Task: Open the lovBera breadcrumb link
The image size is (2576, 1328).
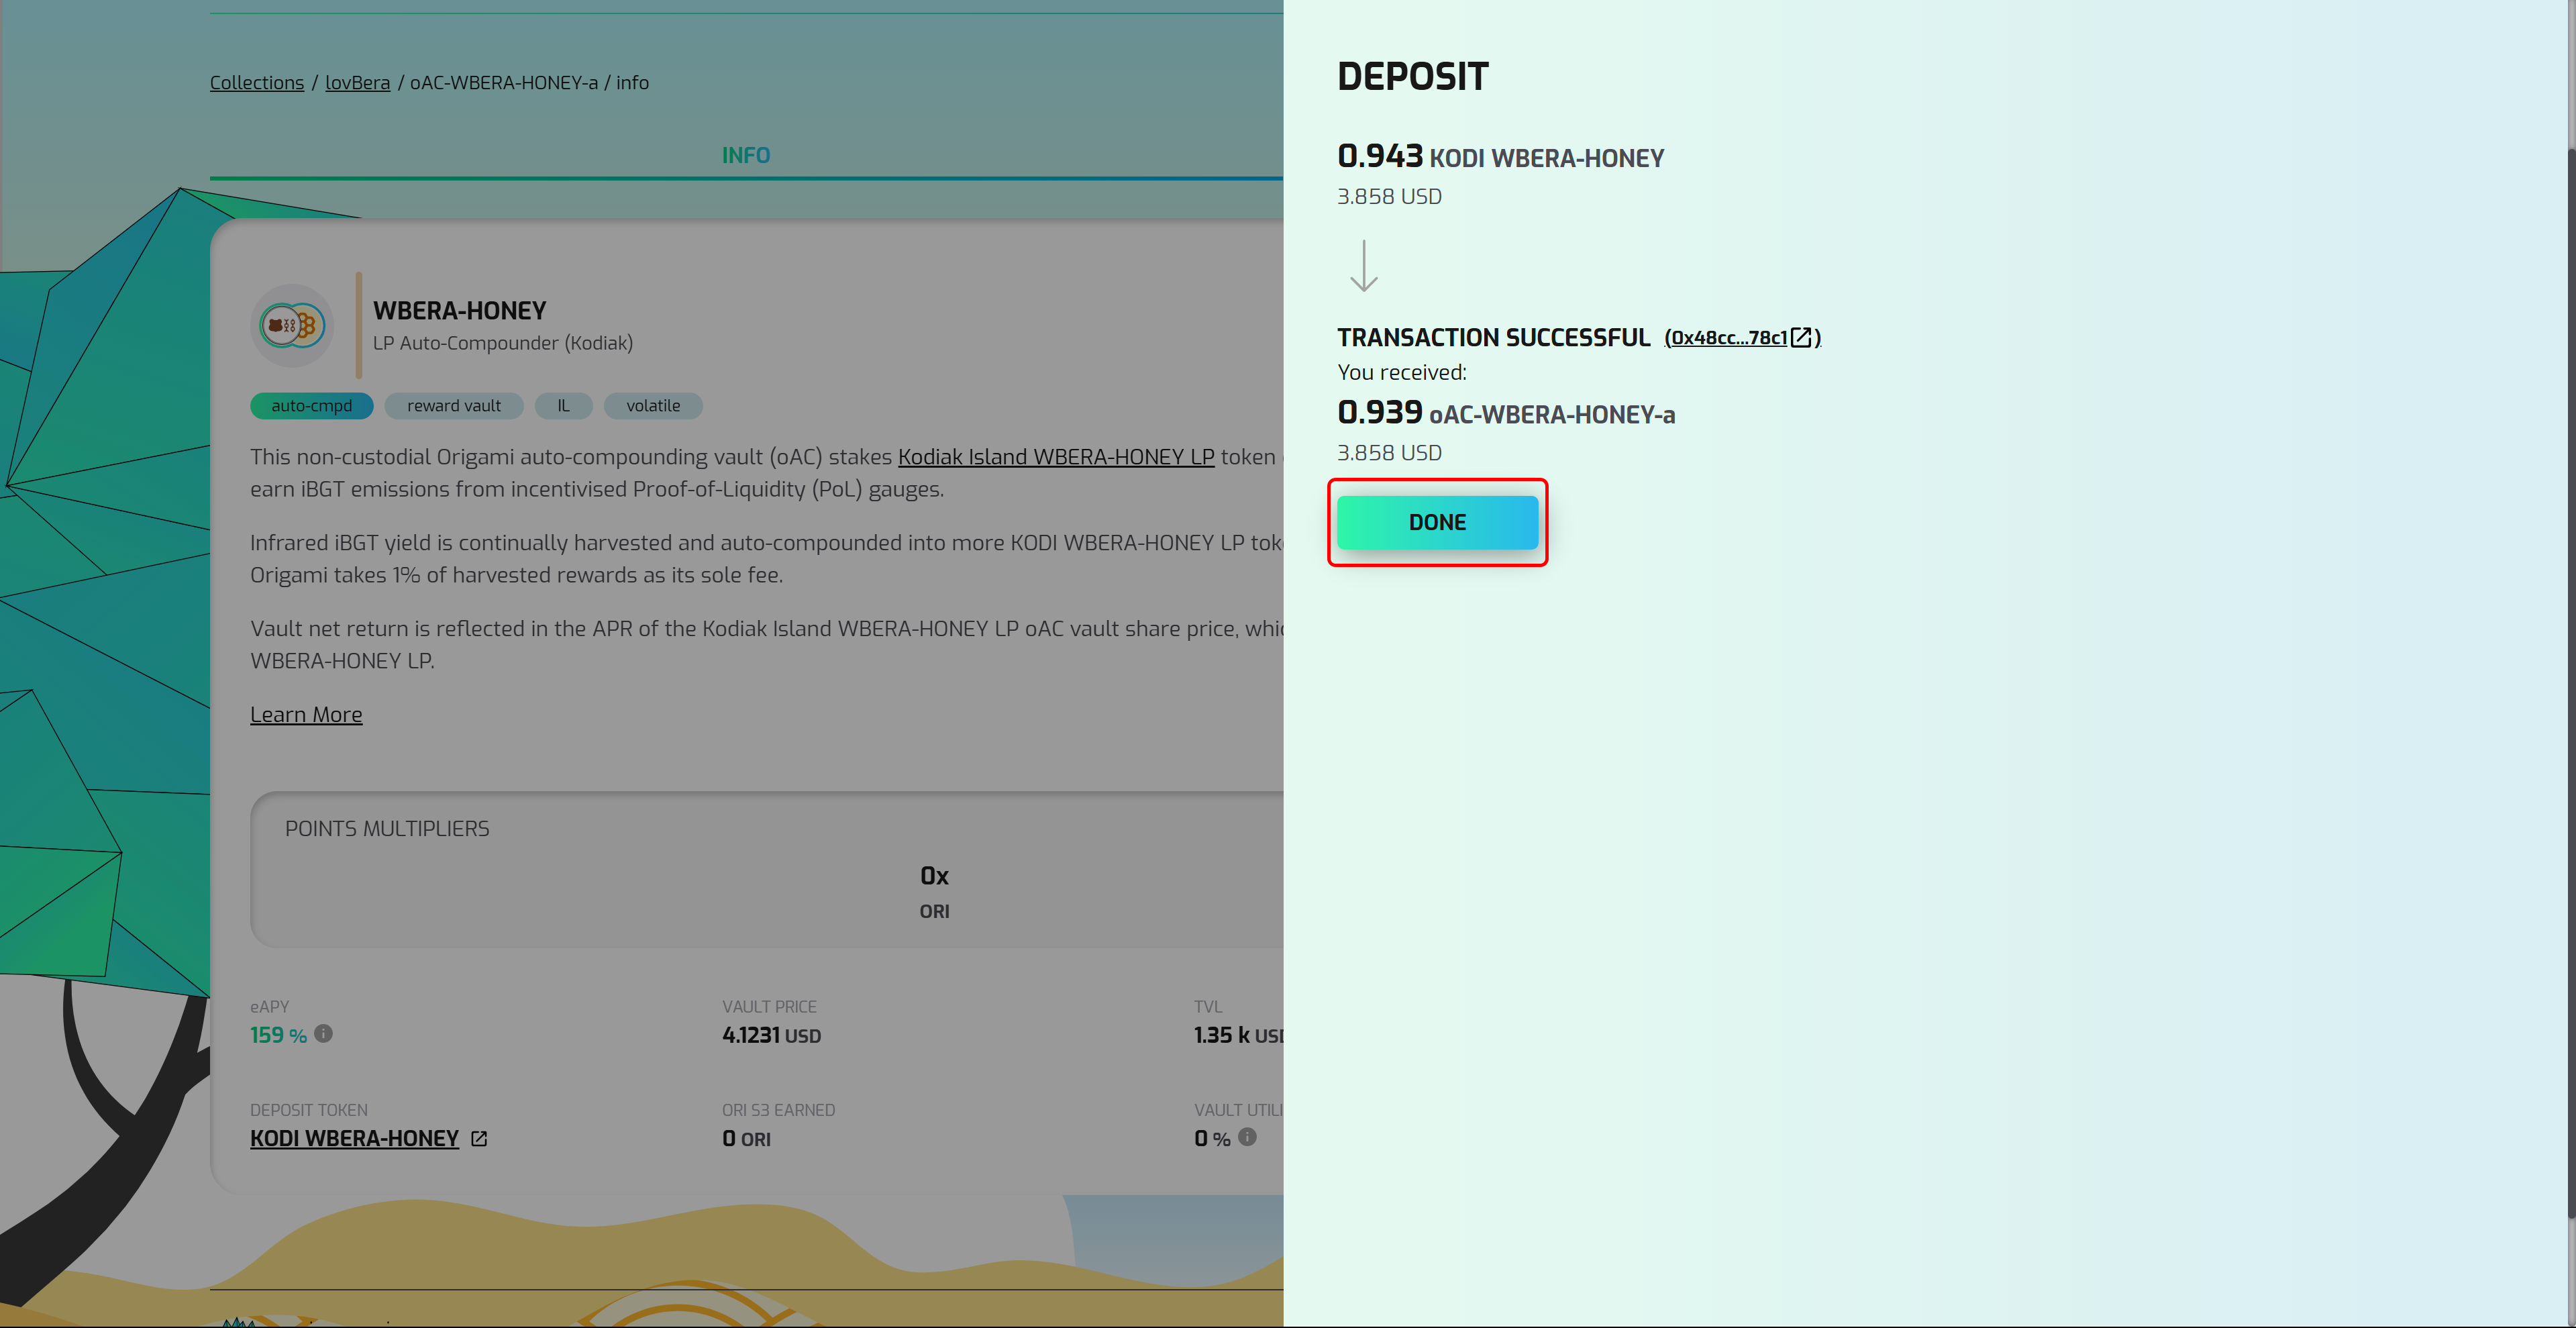Action: (x=357, y=83)
